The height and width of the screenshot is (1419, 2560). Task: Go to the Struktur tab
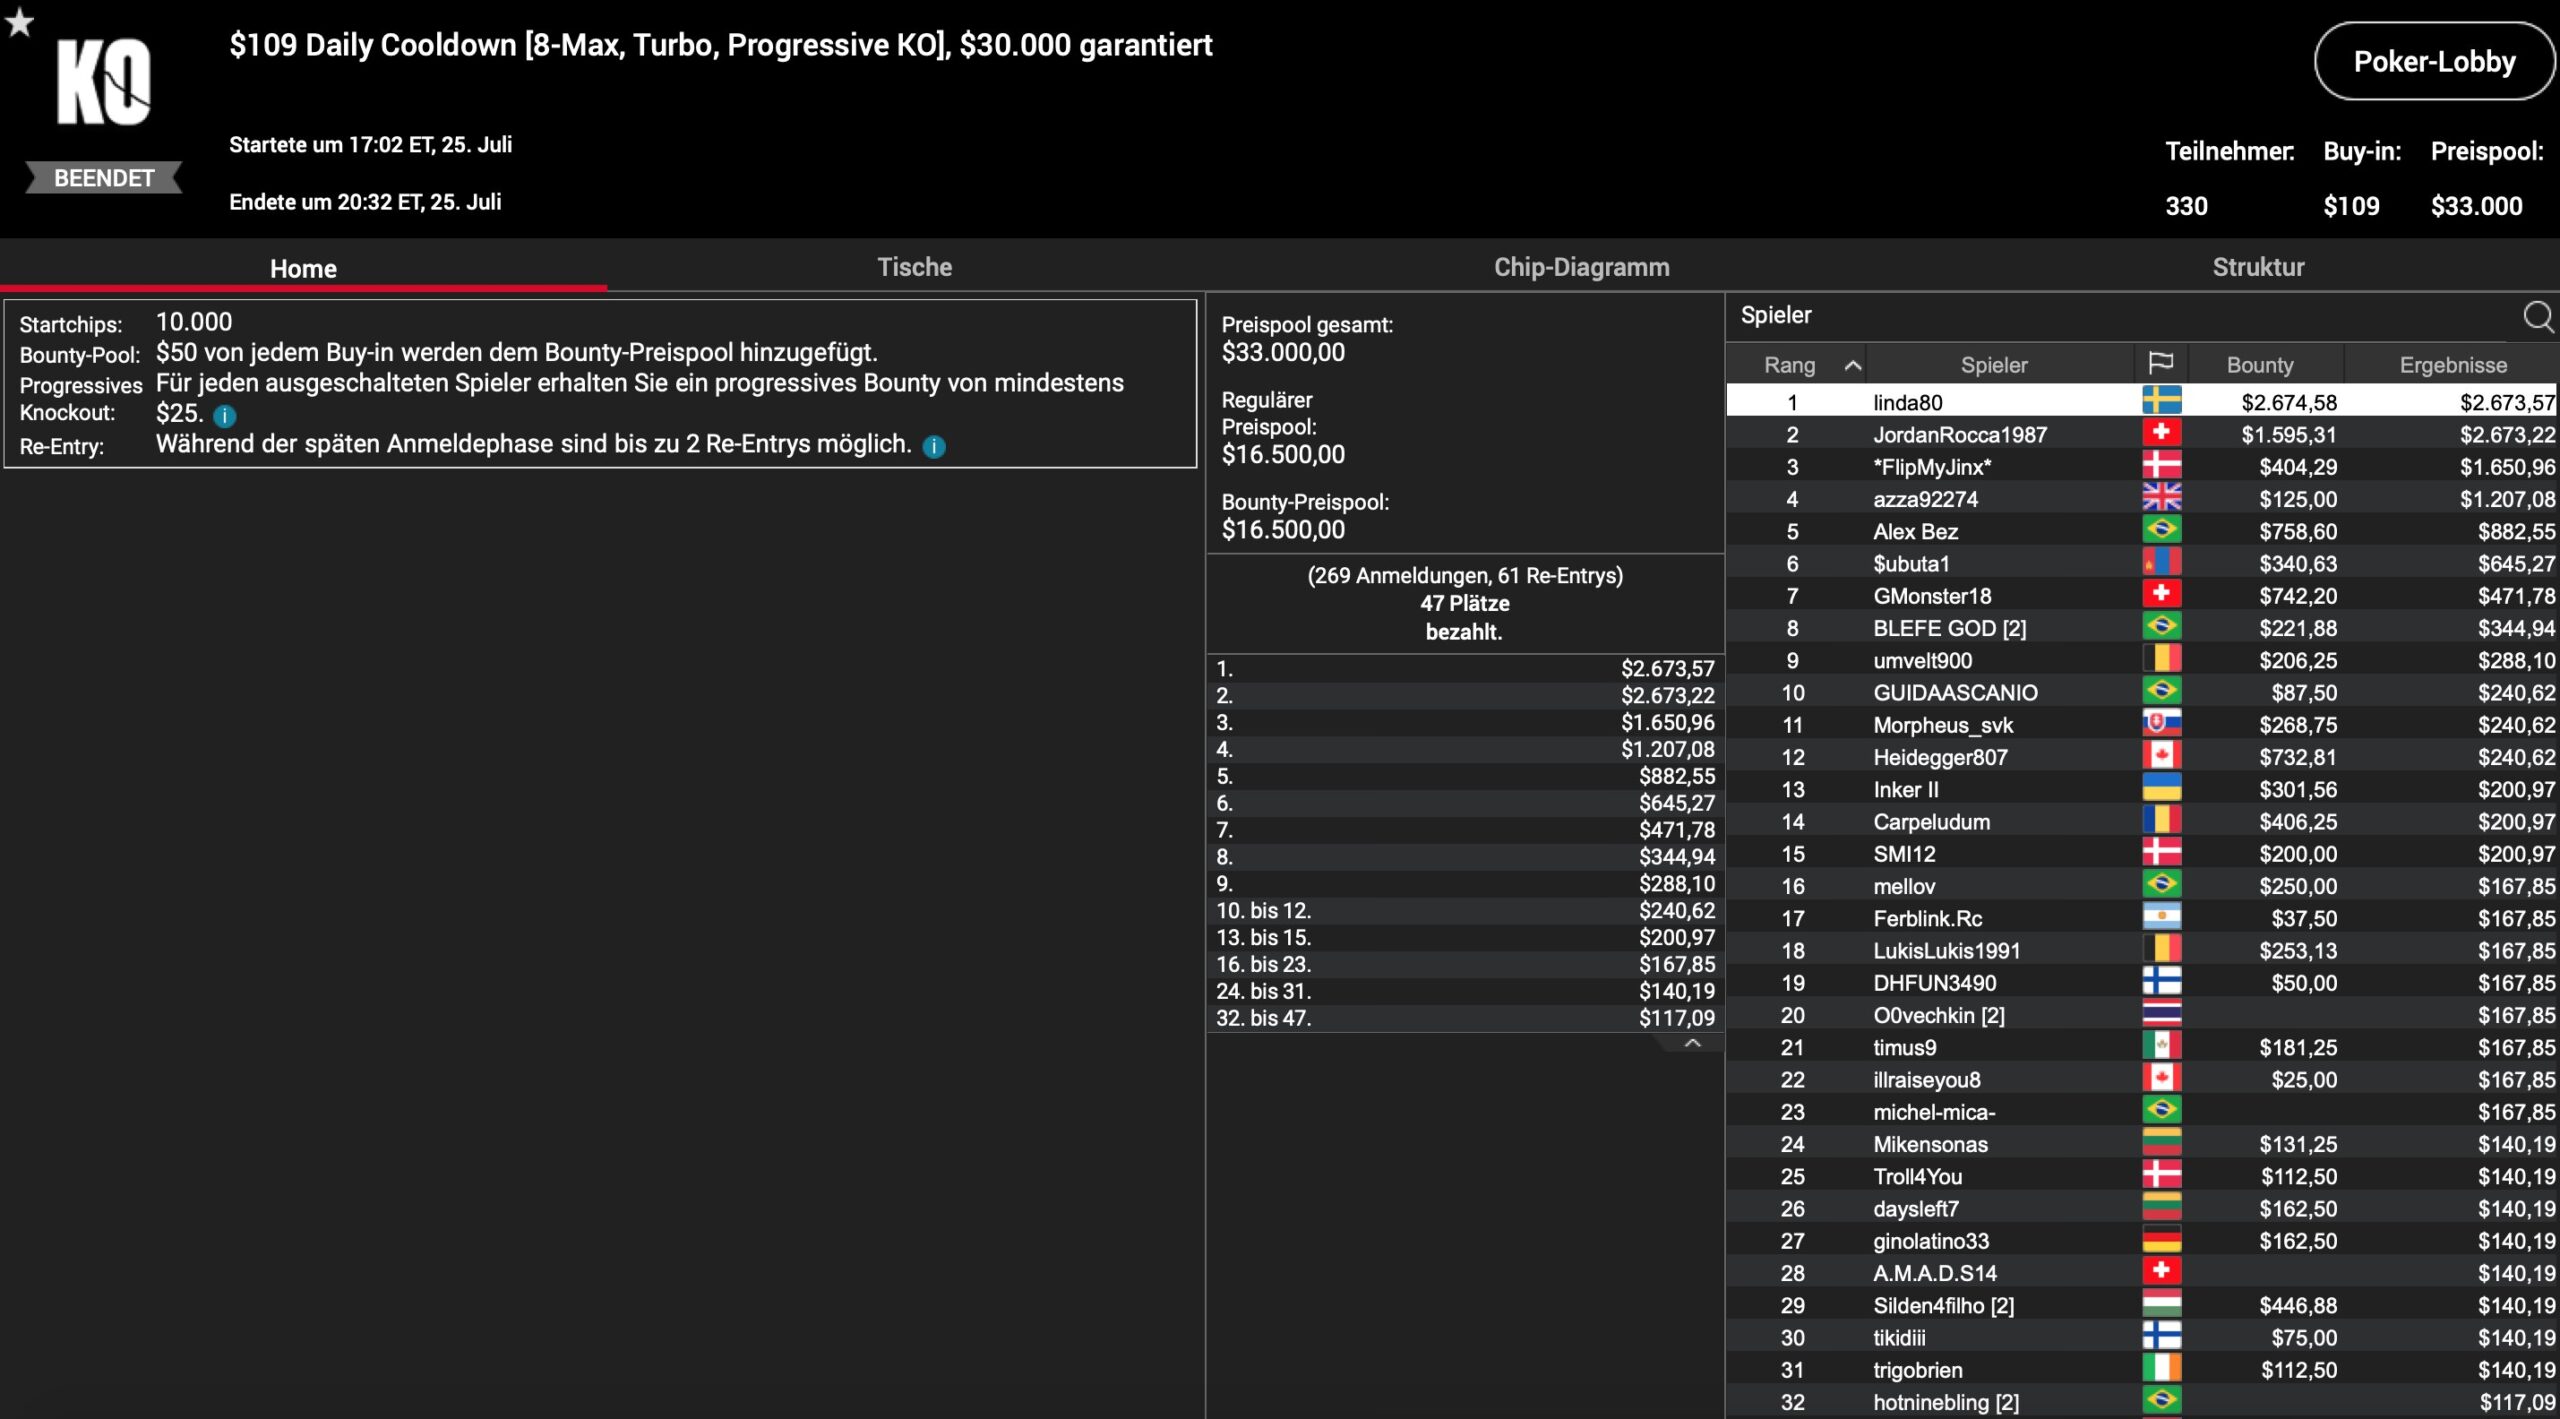click(x=2258, y=267)
